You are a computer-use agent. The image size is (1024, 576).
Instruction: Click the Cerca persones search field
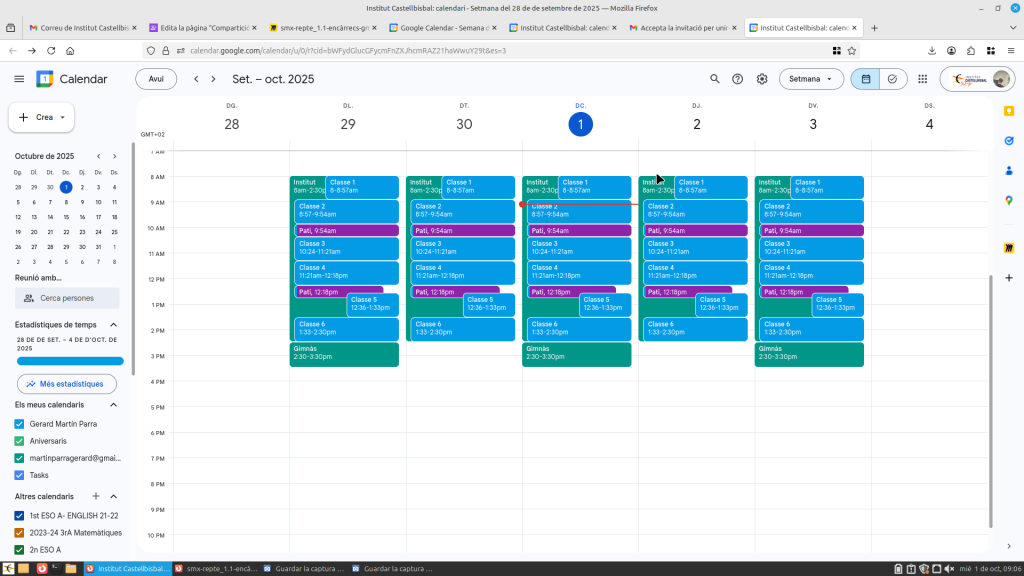coord(67,298)
